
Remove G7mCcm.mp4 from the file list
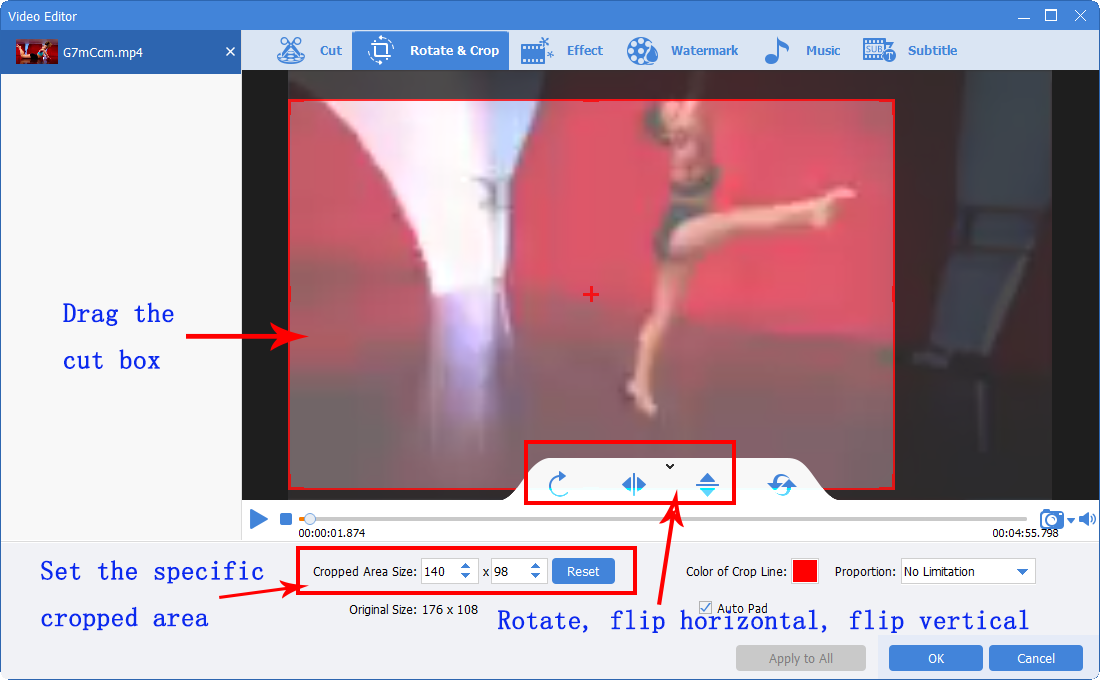[x=230, y=52]
